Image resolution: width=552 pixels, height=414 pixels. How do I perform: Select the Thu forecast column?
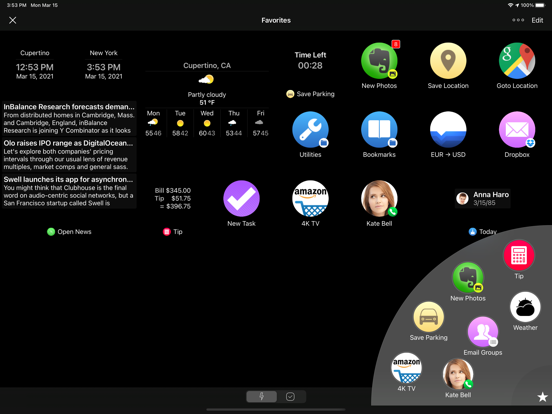[234, 123]
